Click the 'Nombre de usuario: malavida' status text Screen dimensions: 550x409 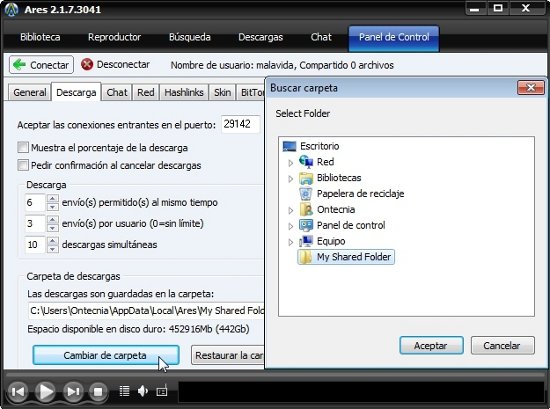coord(282,65)
